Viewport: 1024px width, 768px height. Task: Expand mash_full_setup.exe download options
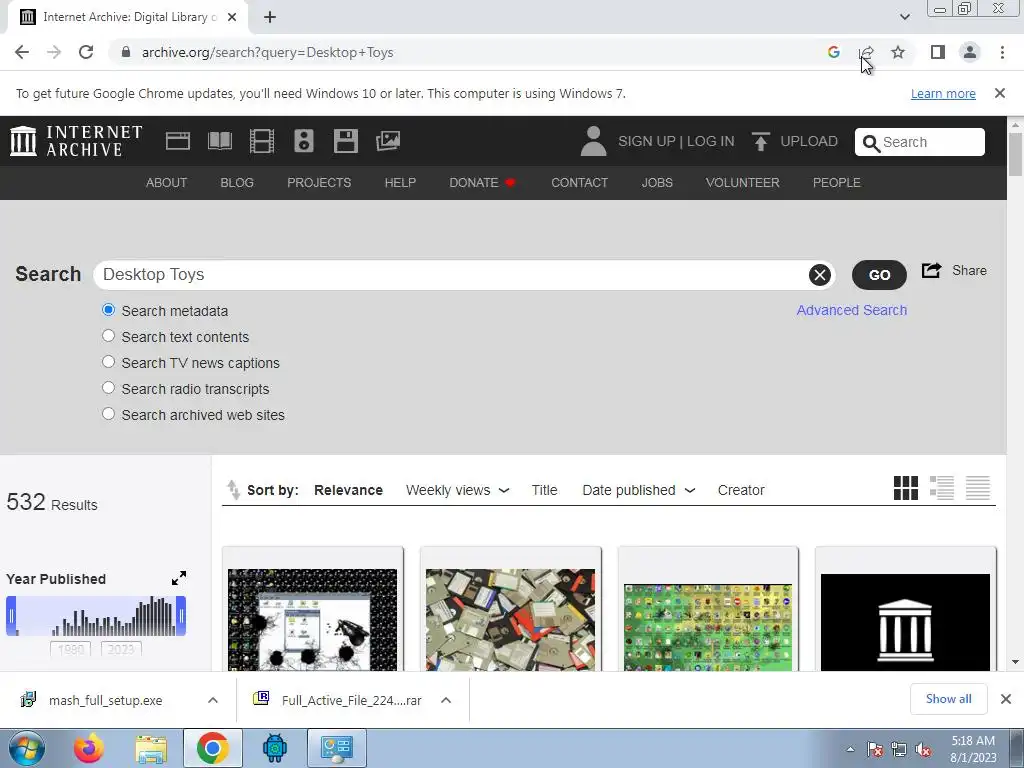click(213, 700)
